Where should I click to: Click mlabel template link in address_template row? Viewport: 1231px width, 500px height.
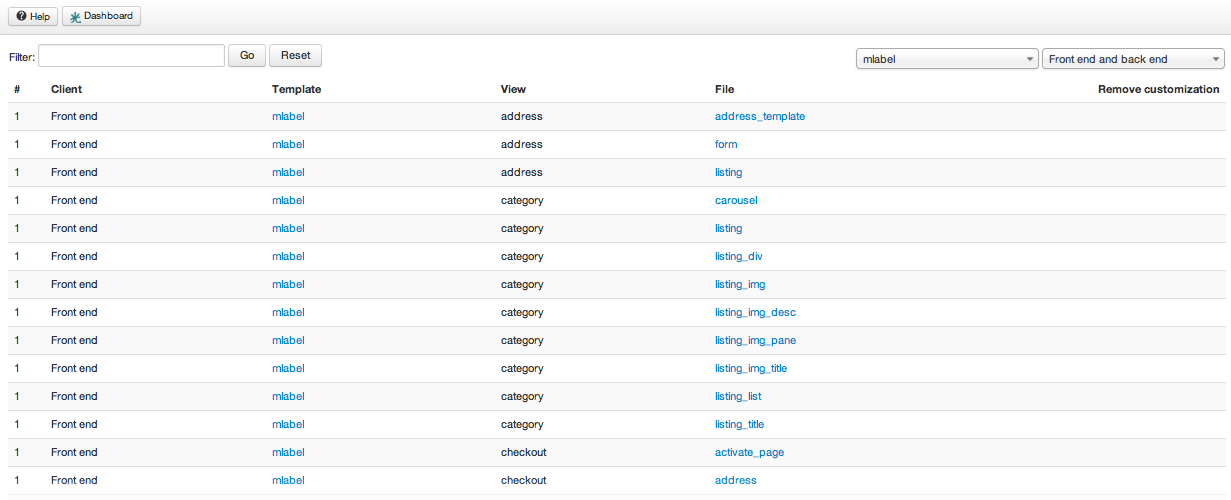288,116
